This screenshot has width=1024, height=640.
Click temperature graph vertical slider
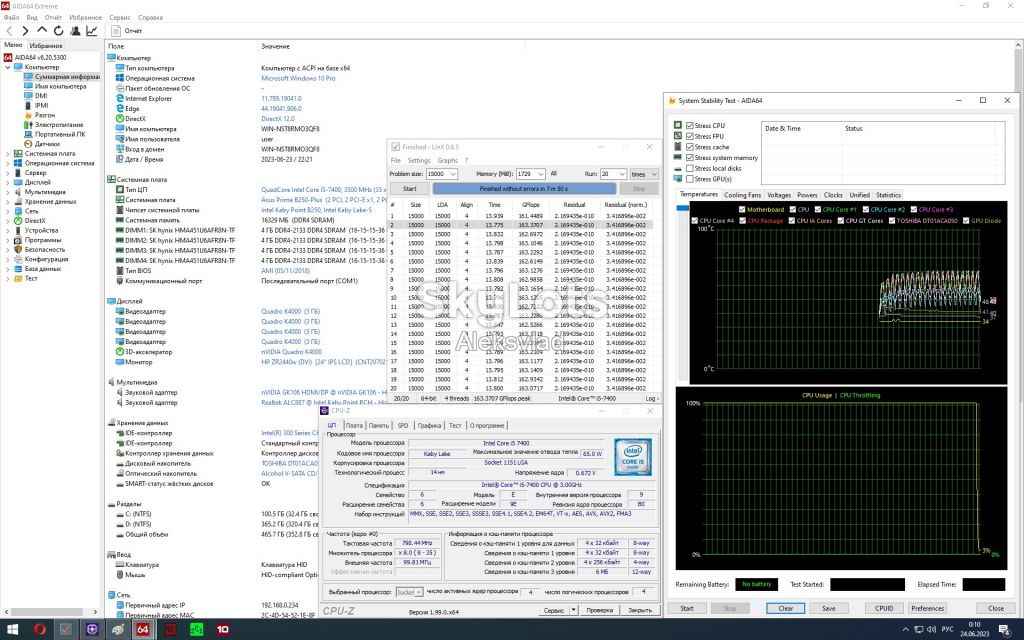[x=682, y=208]
